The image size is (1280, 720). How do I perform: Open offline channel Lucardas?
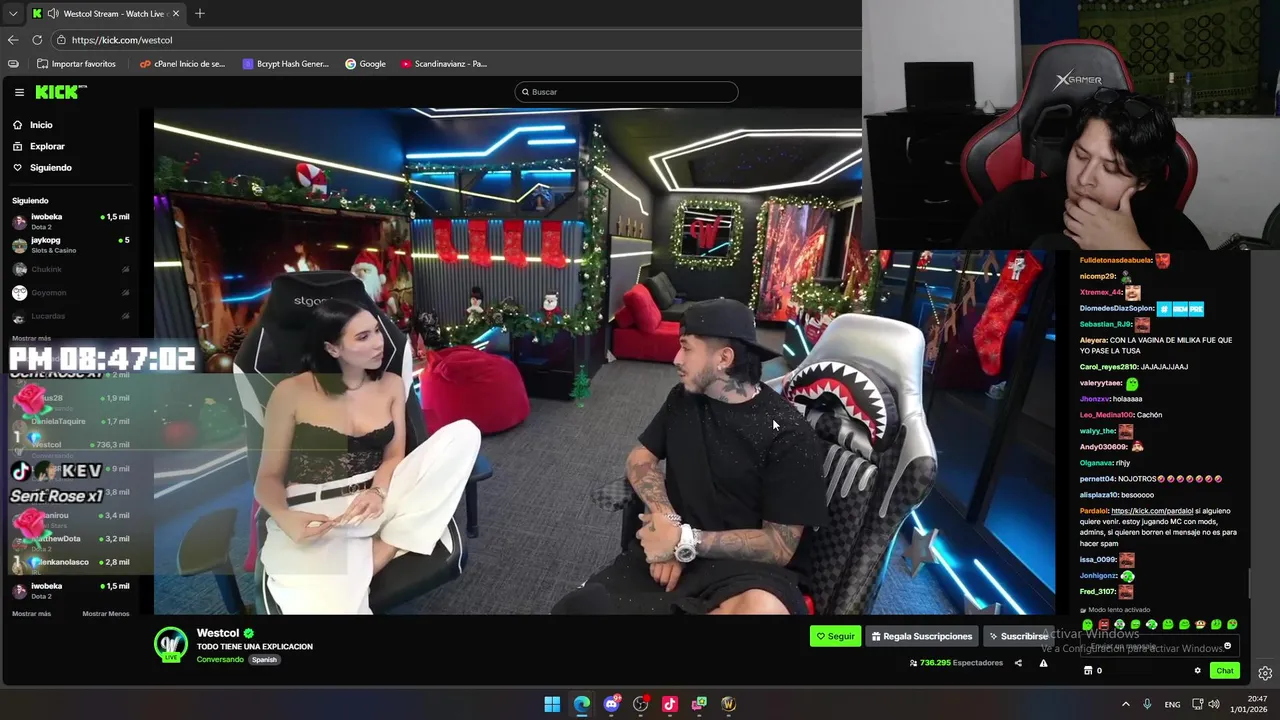click(70, 316)
